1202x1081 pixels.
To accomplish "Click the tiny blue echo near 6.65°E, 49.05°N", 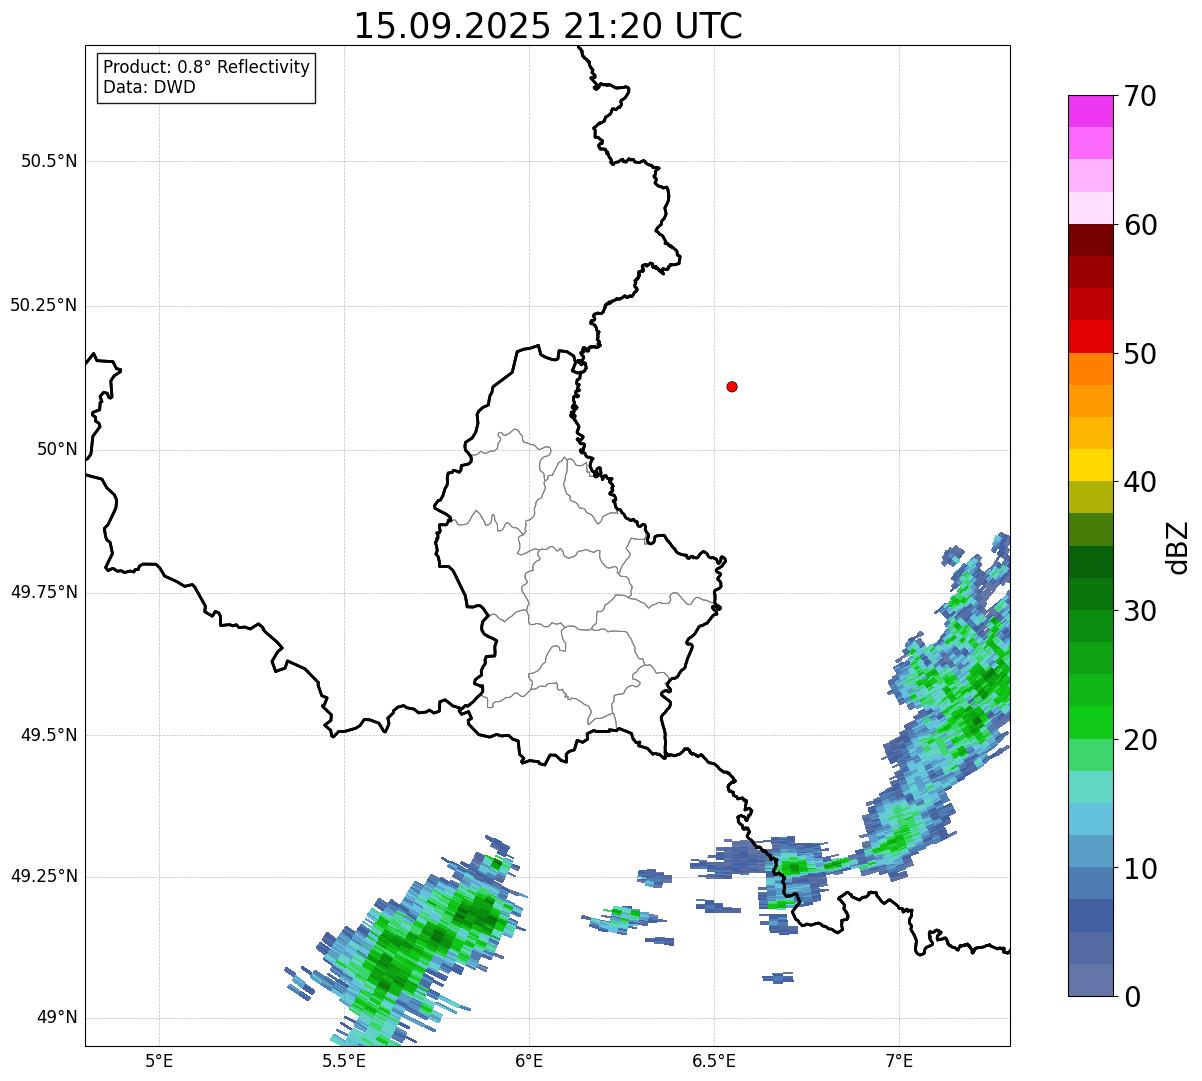I will (x=777, y=977).
